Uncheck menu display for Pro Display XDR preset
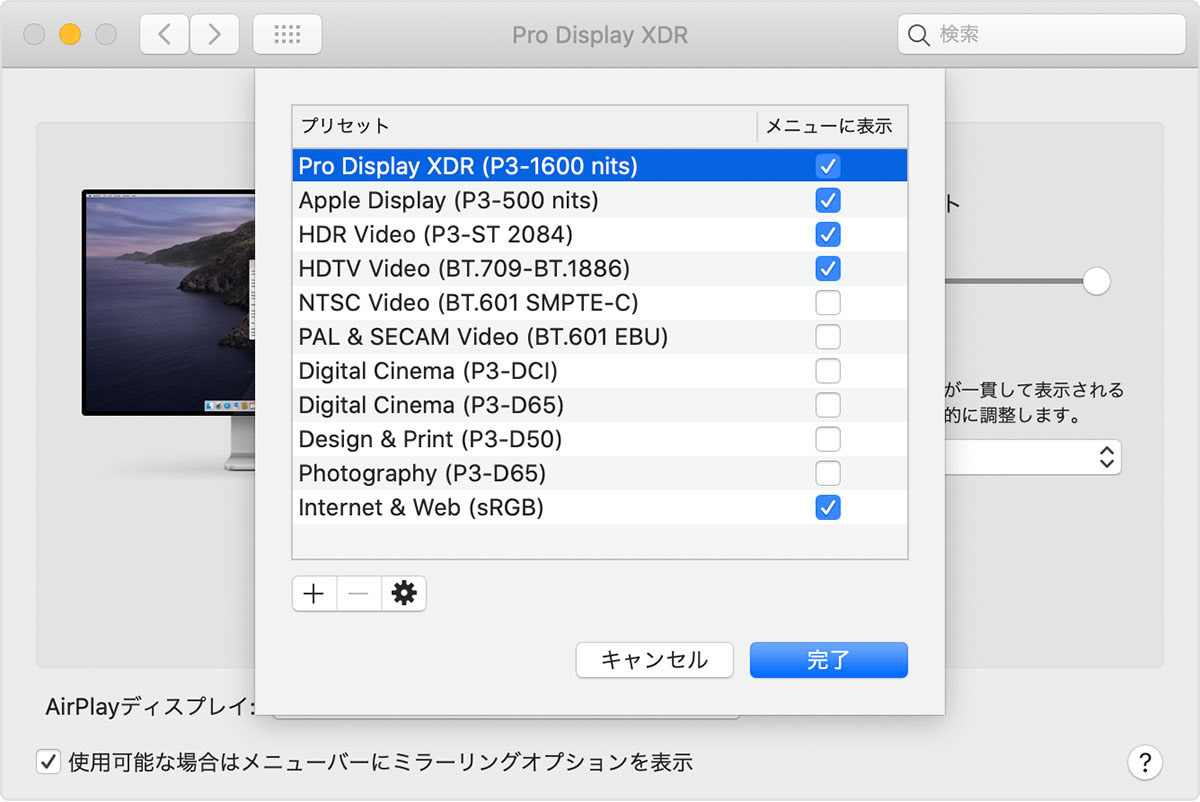 (828, 166)
